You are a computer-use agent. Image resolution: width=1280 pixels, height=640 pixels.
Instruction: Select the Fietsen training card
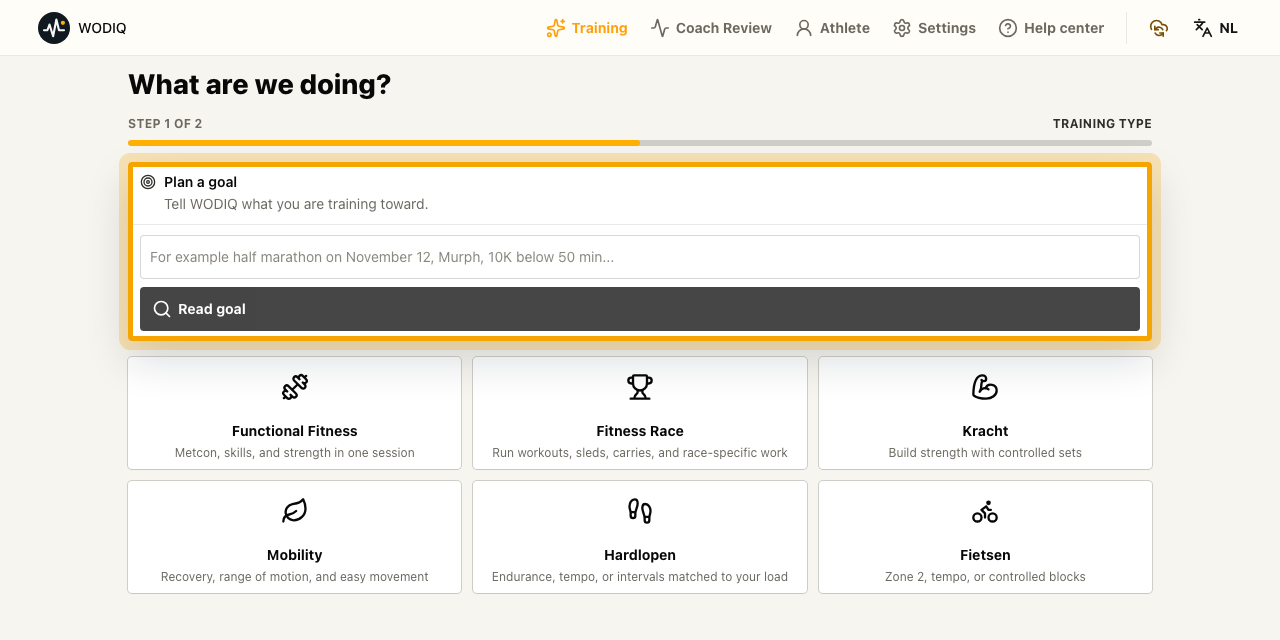click(x=985, y=537)
